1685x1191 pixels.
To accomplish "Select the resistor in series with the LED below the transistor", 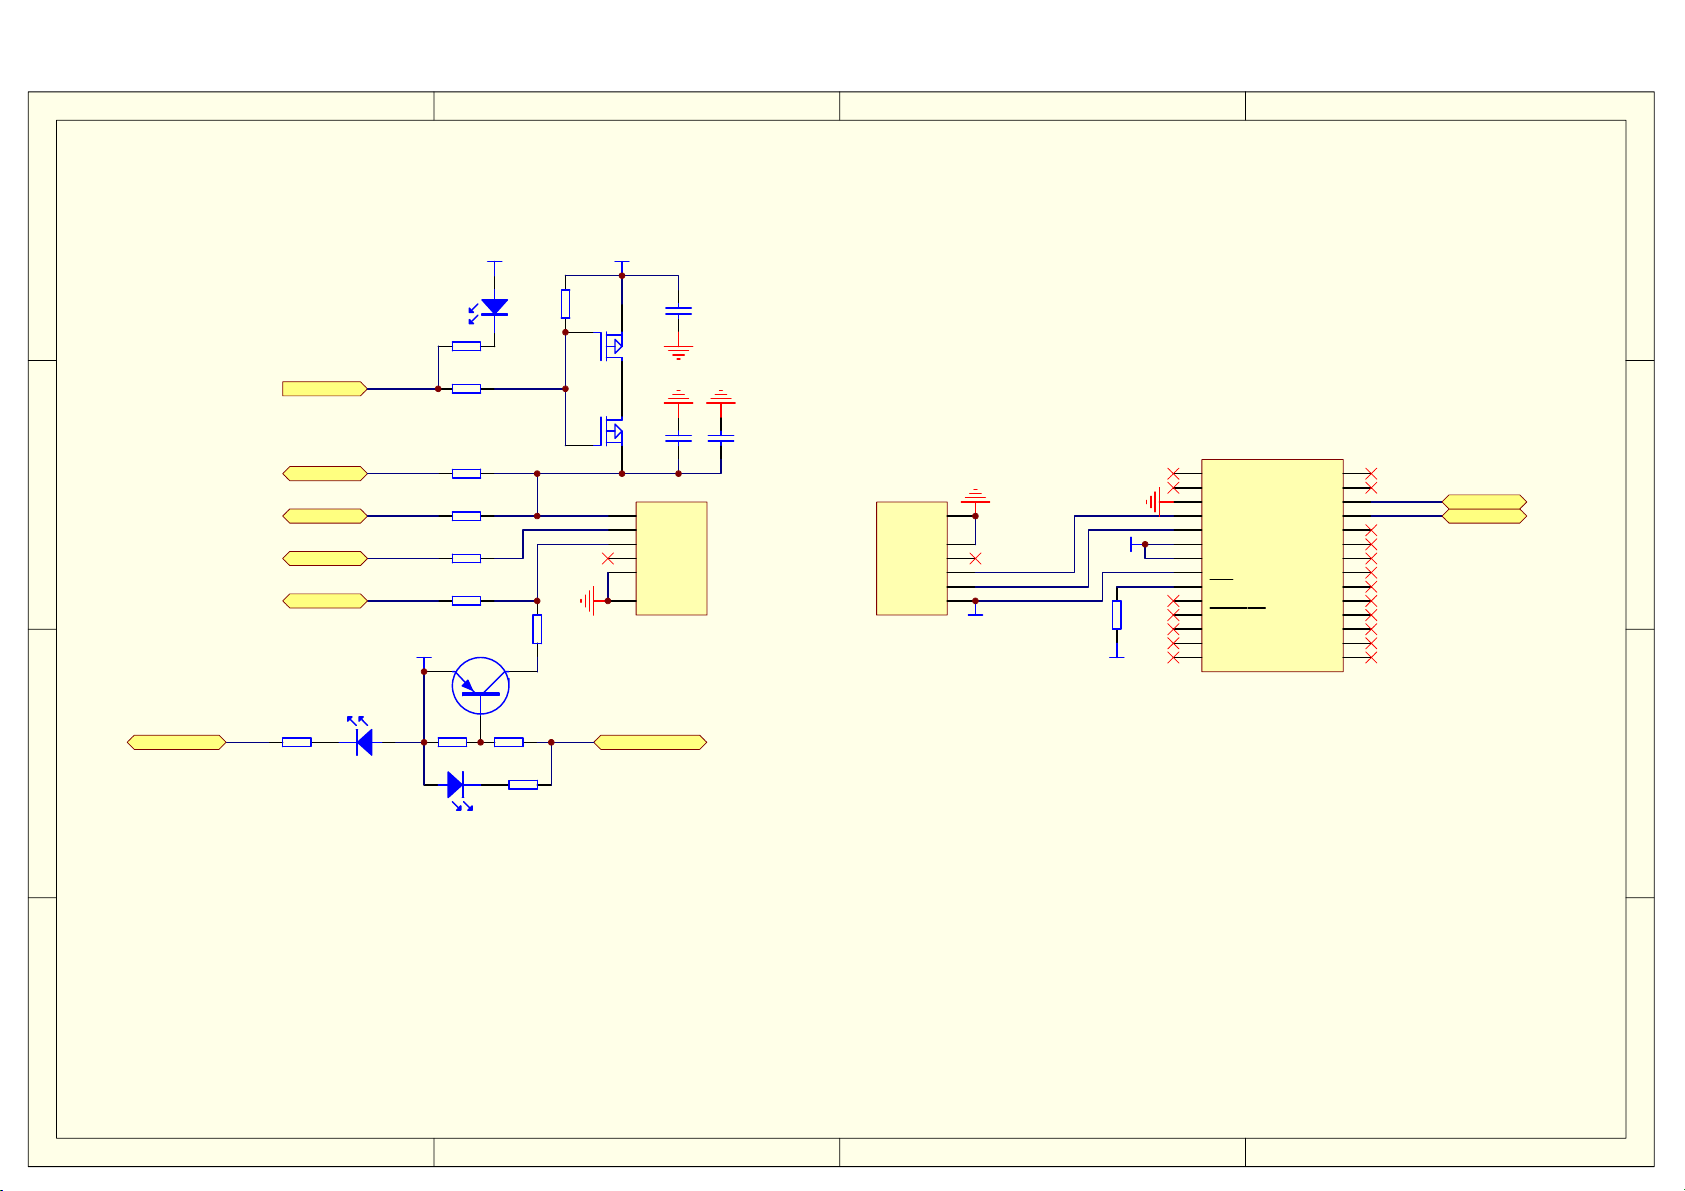I will tap(523, 785).
